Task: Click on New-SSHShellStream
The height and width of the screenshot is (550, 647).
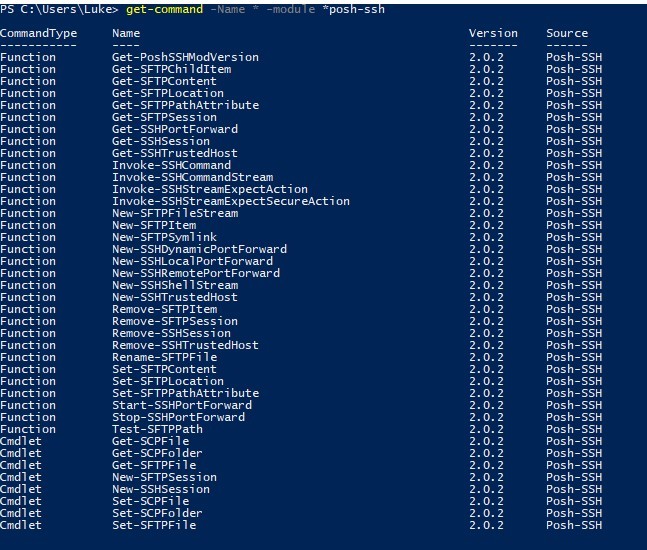Action: (175, 285)
